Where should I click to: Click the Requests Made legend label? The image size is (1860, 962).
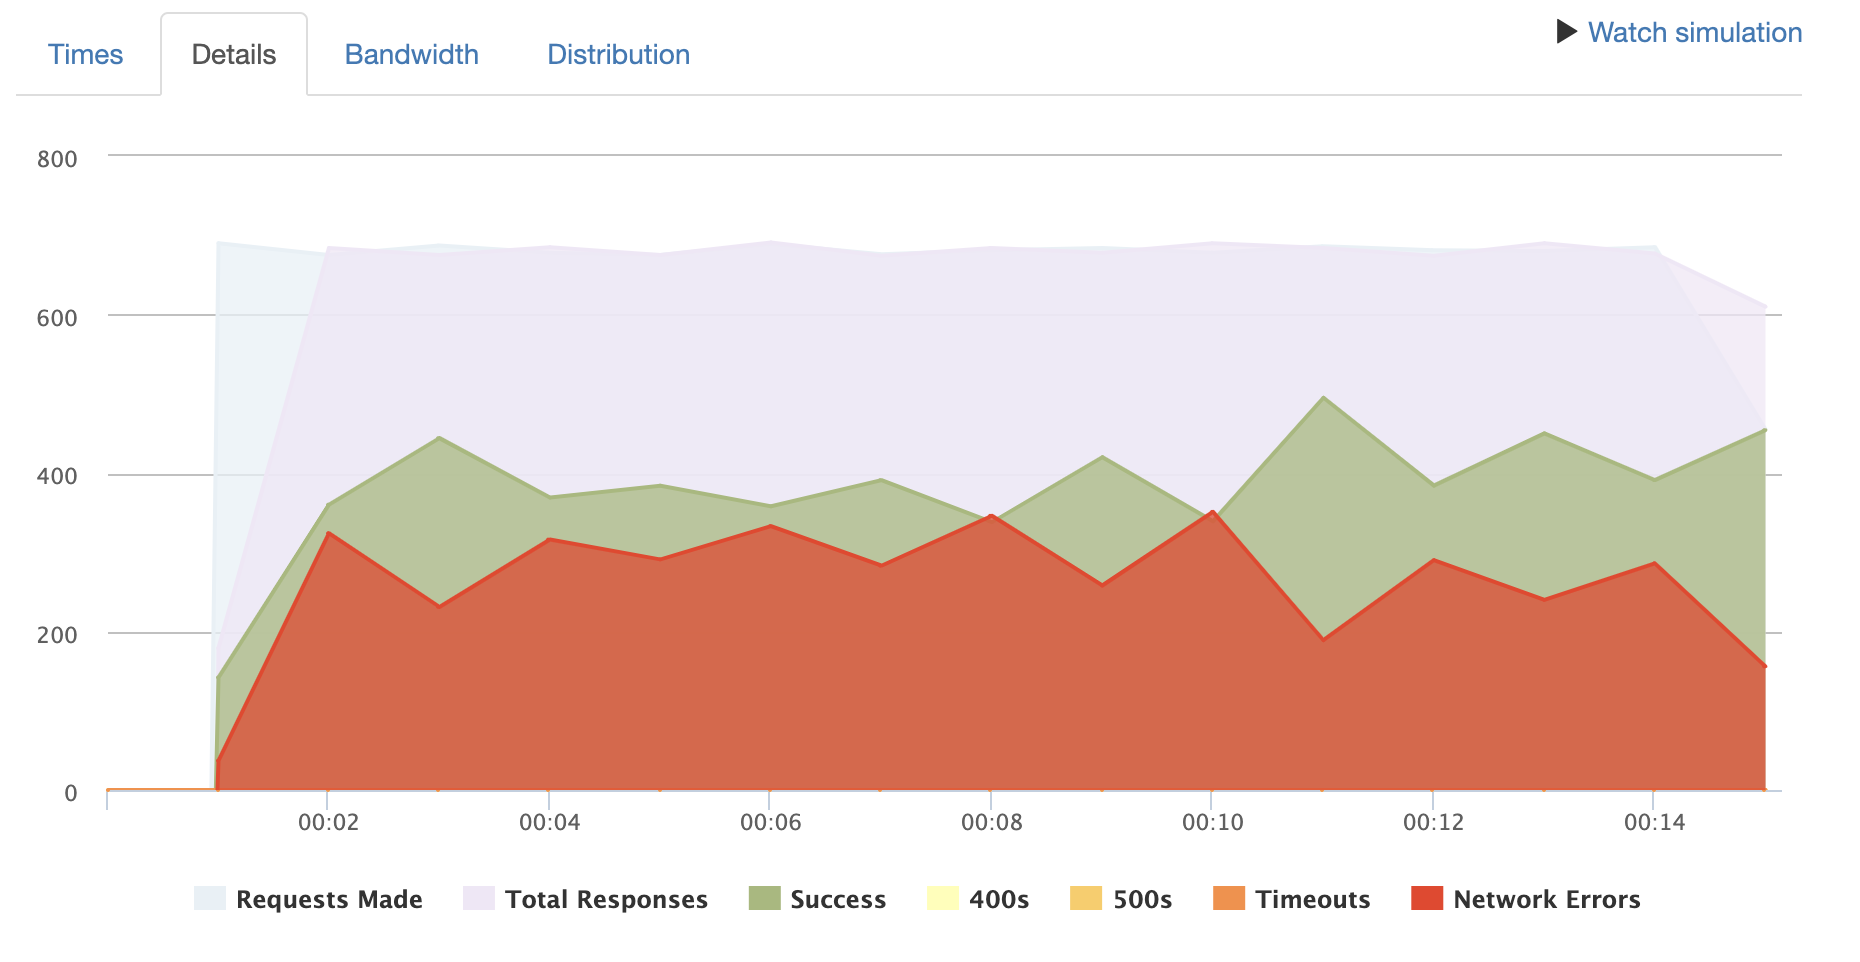pyautogui.click(x=329, y=899)
